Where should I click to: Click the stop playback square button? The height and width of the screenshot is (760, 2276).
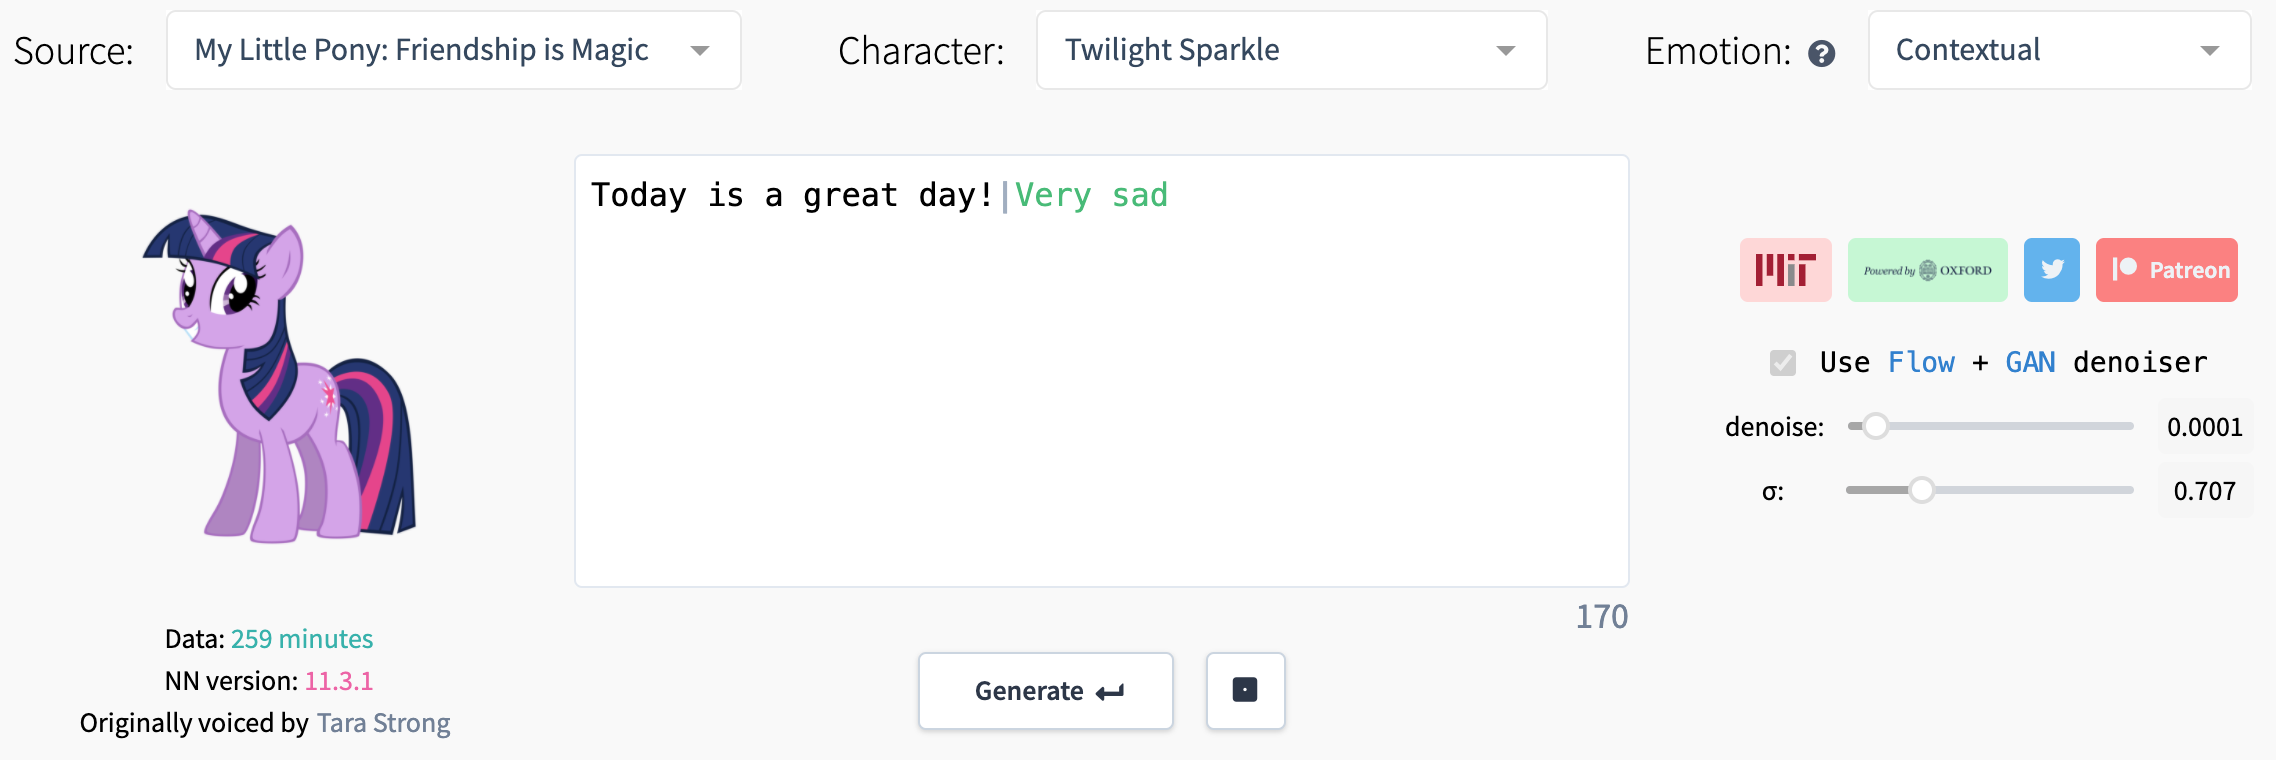tap(1245, 690)
